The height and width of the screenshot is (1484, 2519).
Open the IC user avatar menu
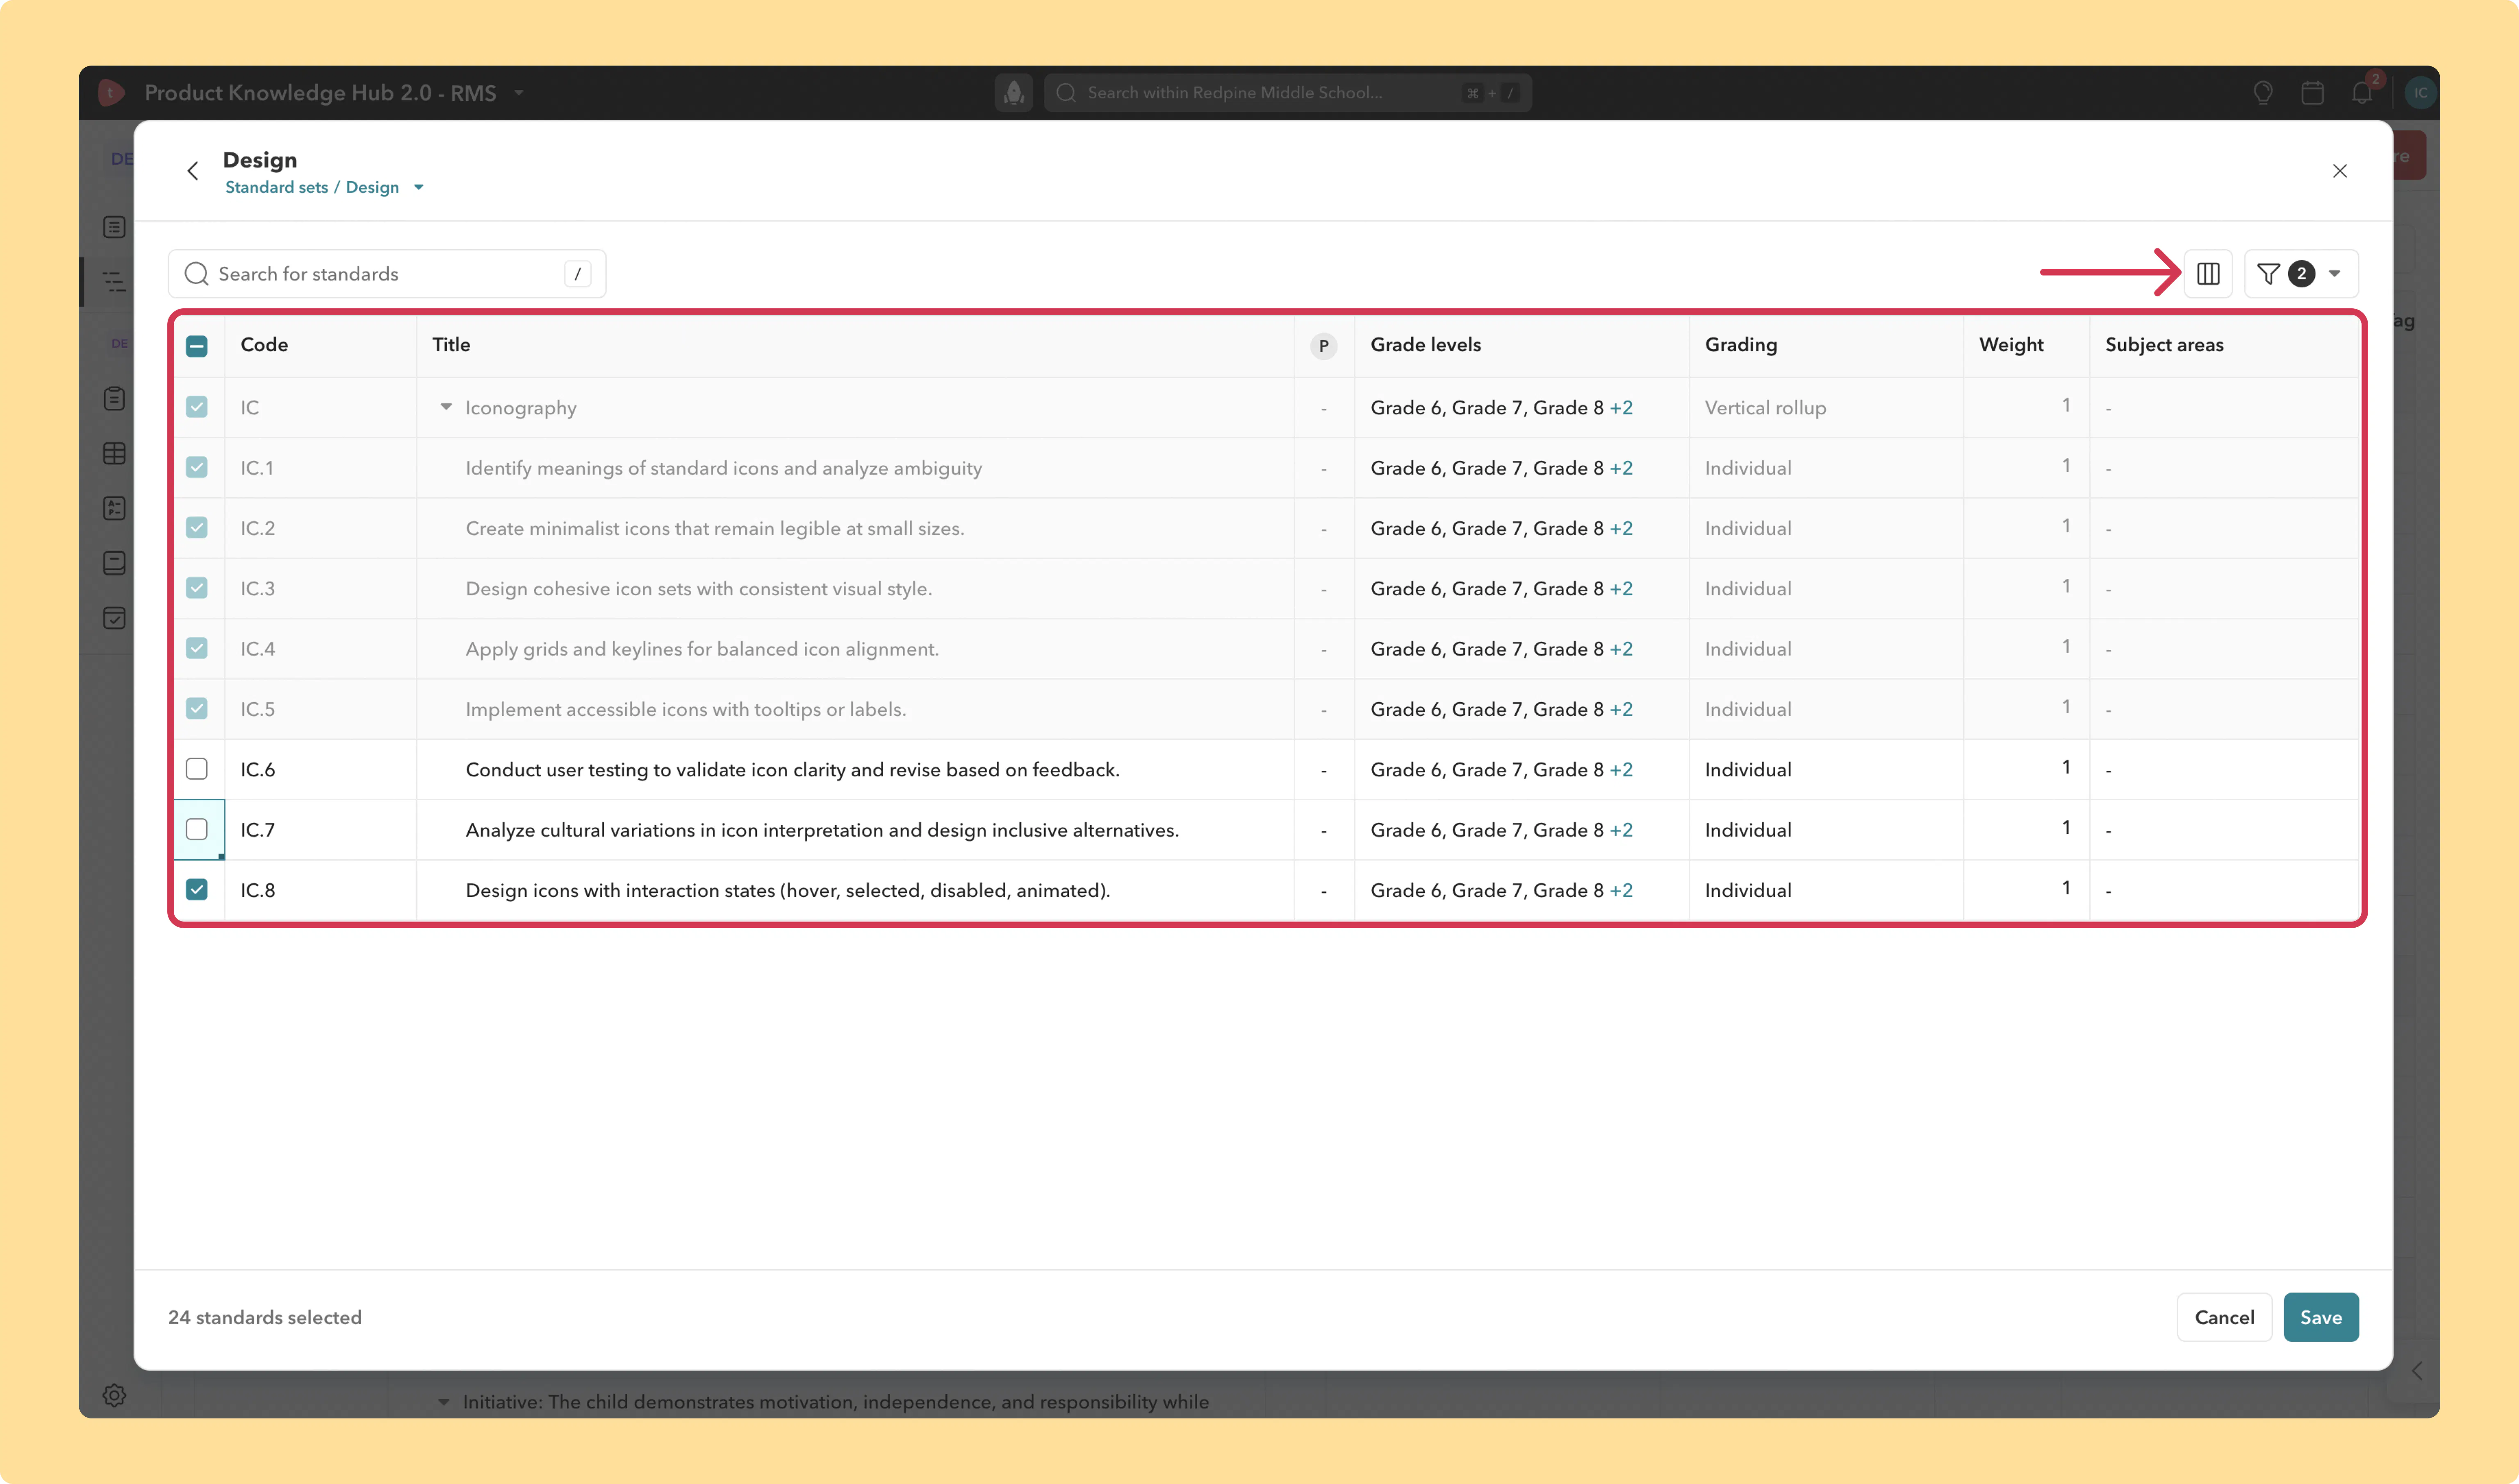[2420, 93]
